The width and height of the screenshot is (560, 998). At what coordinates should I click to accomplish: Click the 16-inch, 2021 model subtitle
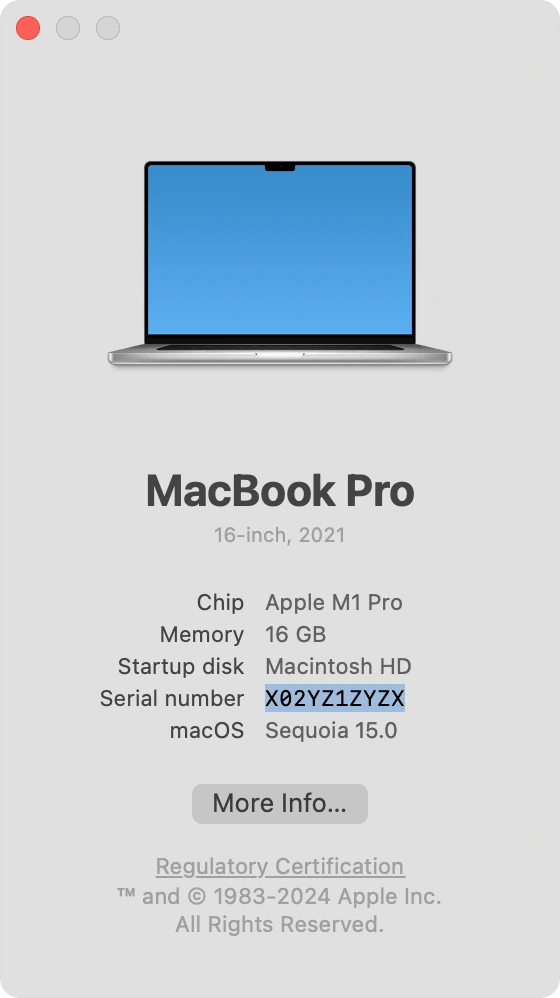[x=279, y=535]
